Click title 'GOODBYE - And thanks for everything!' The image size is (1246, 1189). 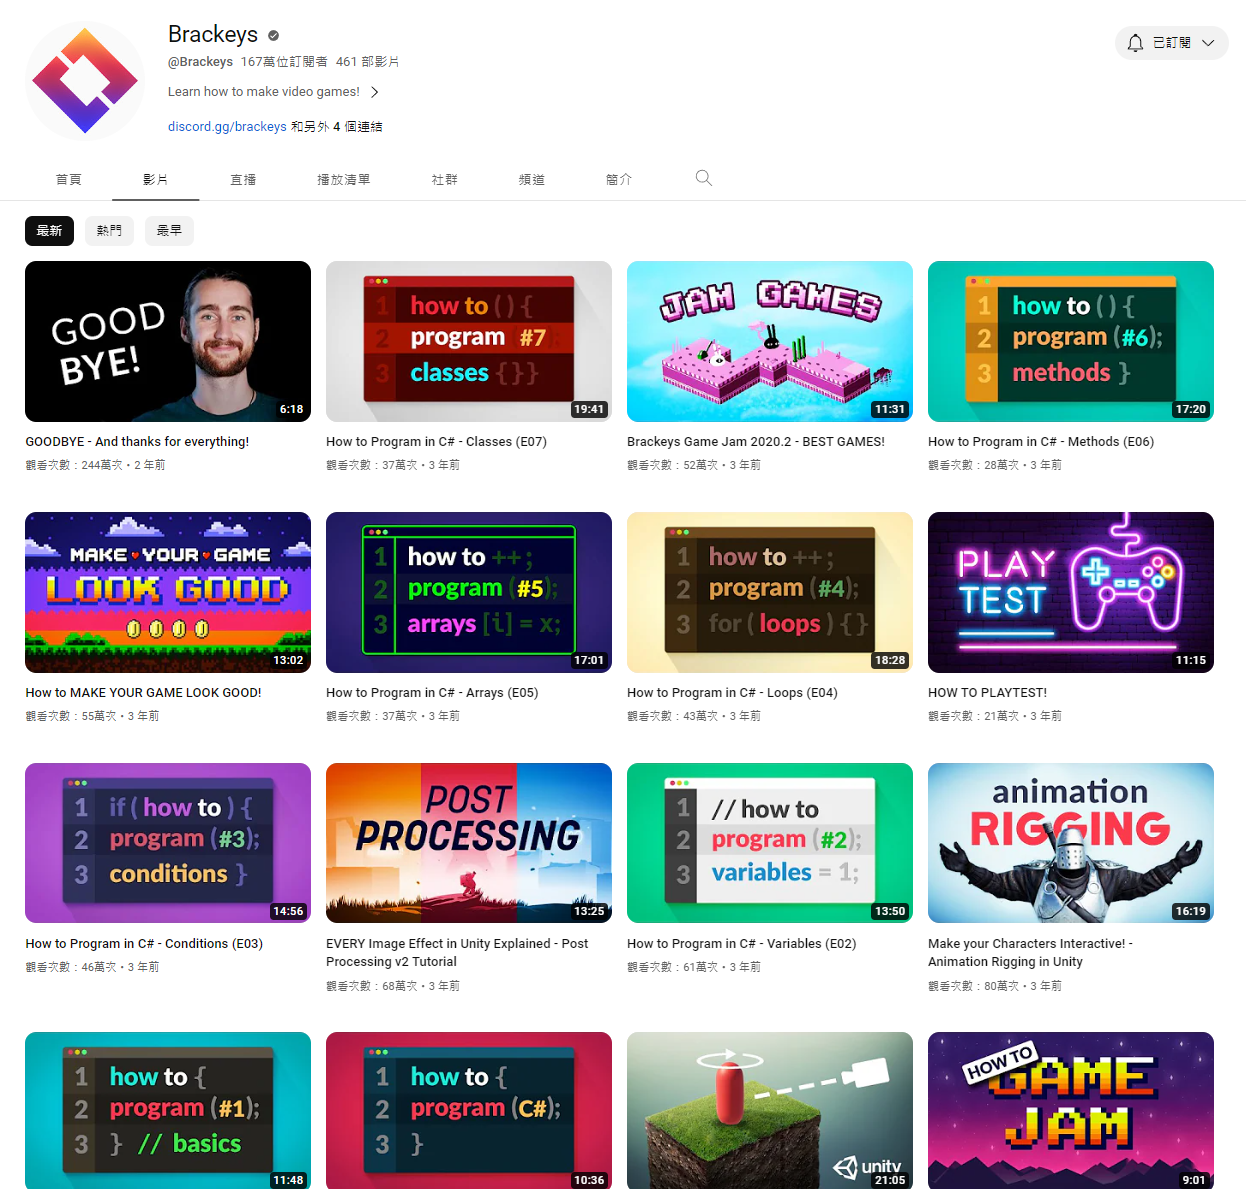pyautogui.click(x=137, y=442)
